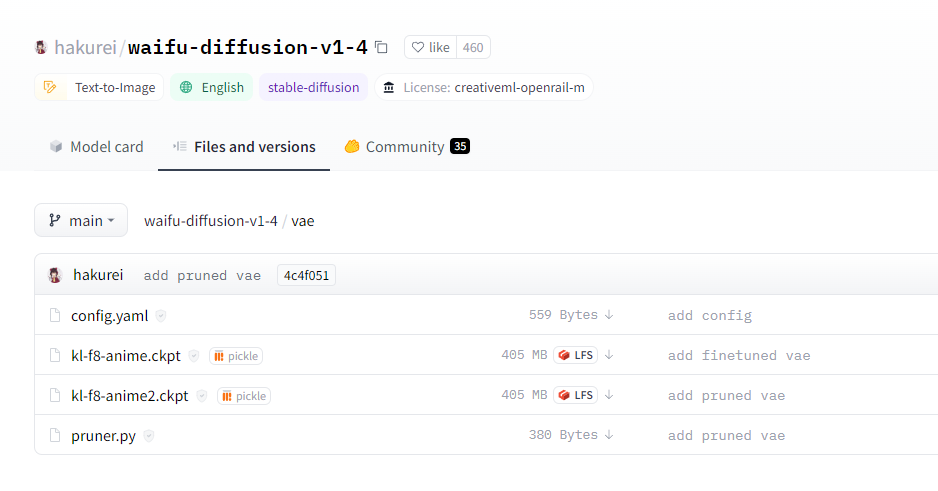The image size is (938, 491).
Task: Click the heart like button
Action: coord(431,47)
